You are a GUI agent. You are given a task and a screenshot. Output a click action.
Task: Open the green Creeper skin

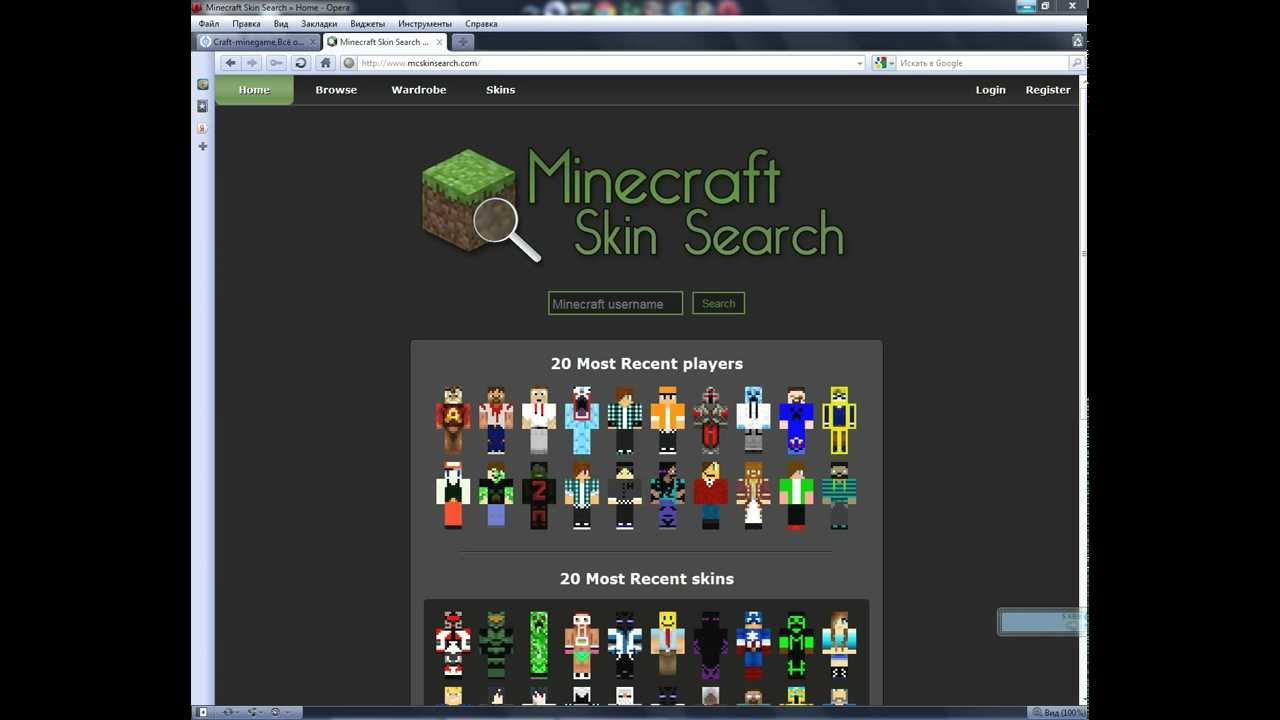click(x=539, y=645)
